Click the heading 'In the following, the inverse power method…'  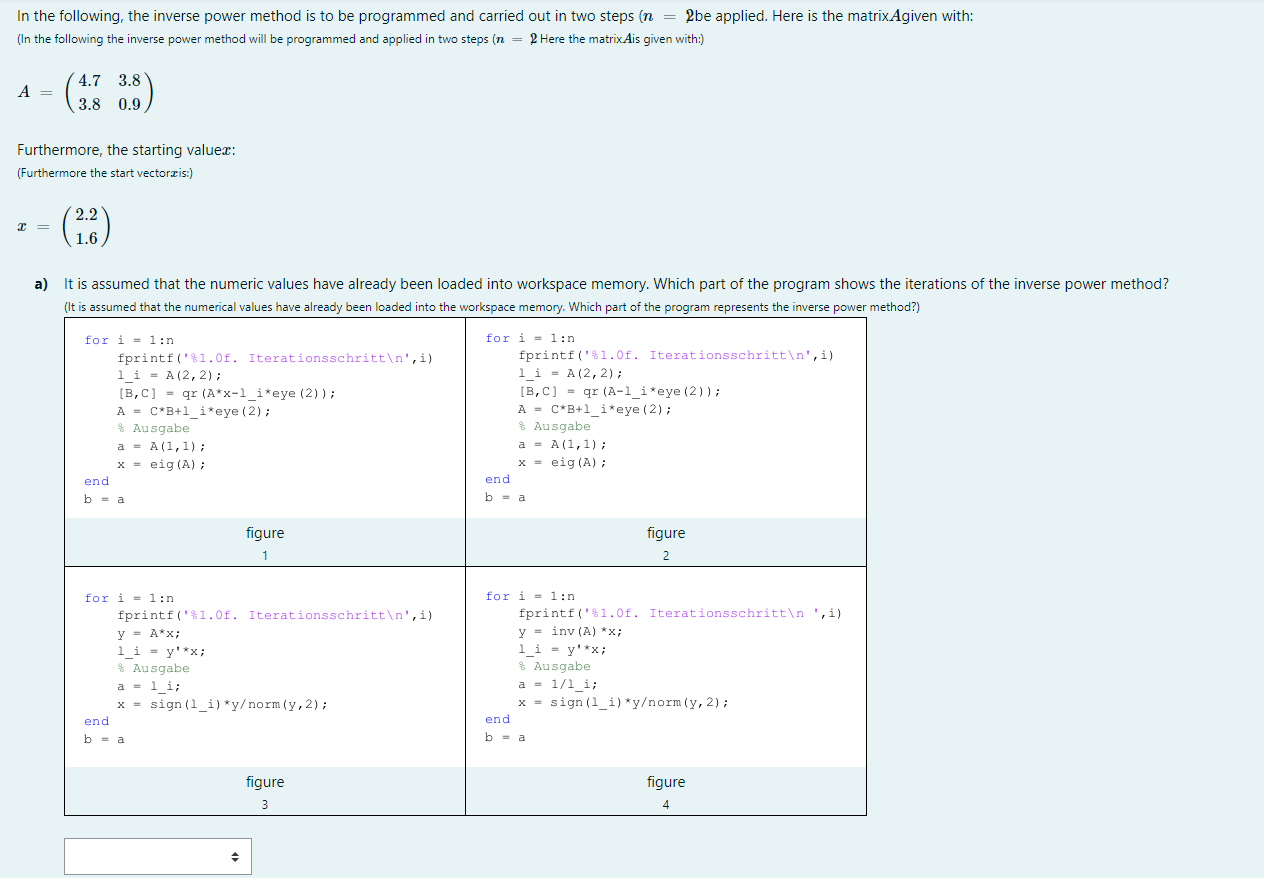495,16
